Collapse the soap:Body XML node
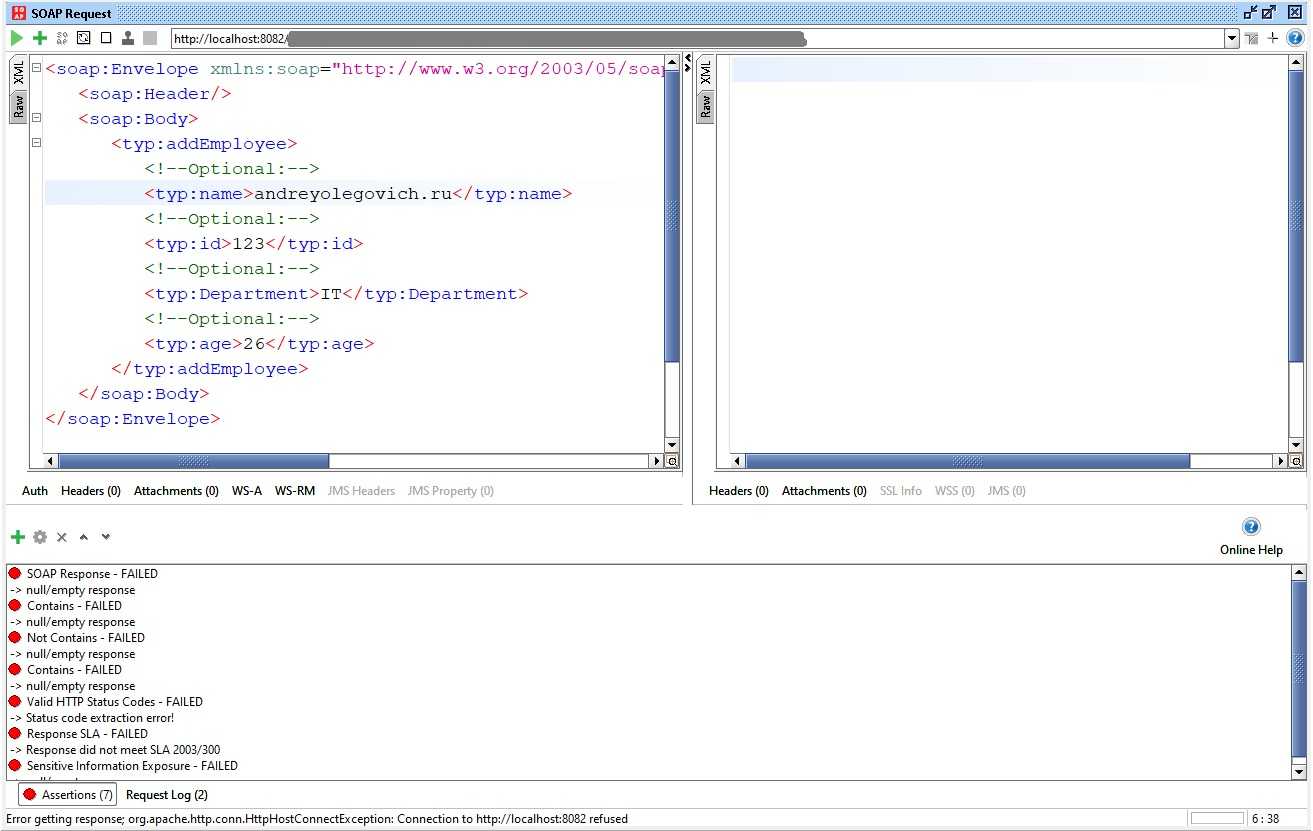The height and width of the screenshot is (831, 1313). (x=36, y=118)
